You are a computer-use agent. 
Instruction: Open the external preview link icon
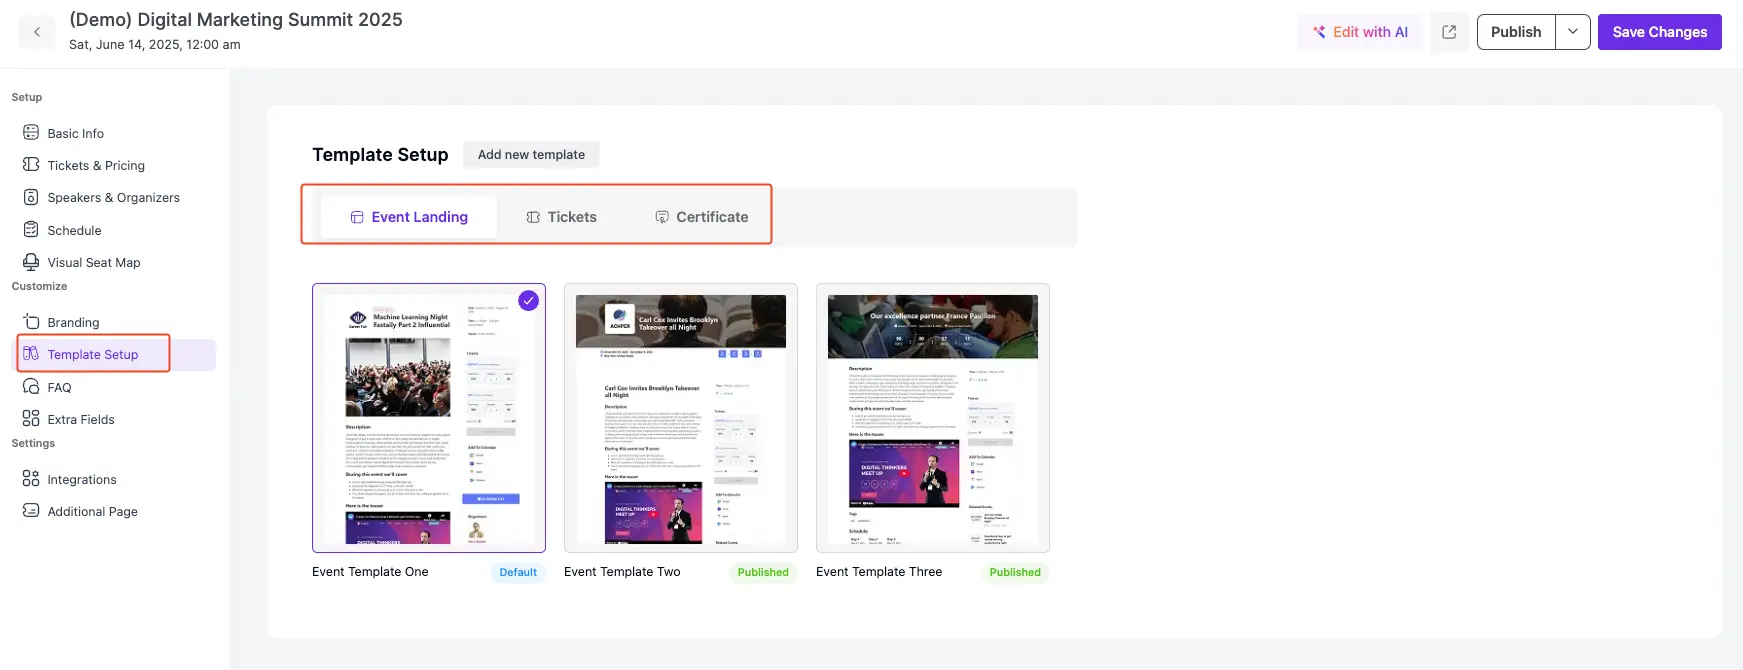[x=1449, y=32]
